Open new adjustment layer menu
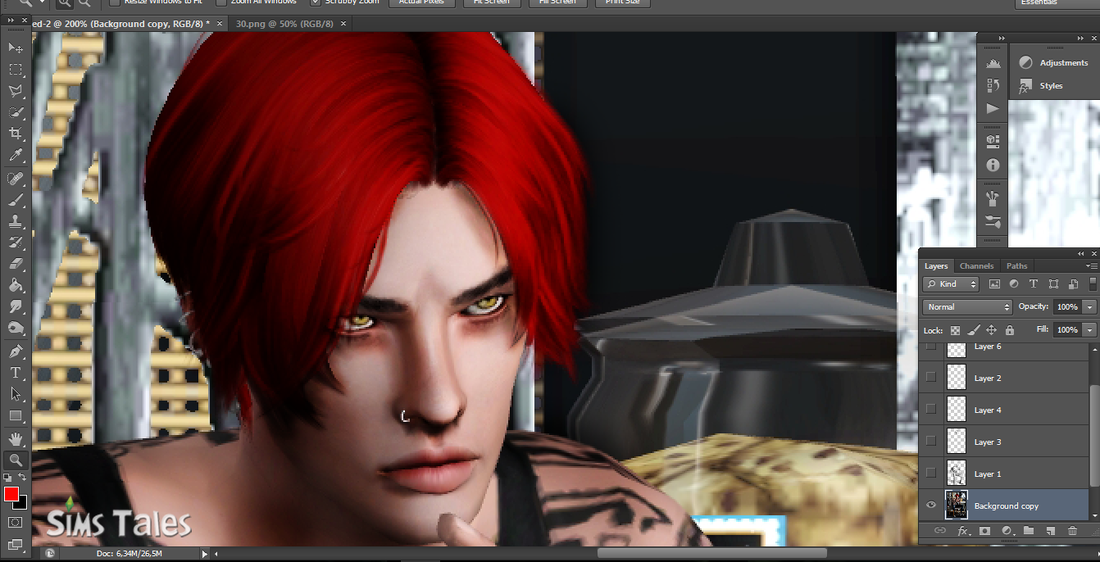The image size is (1100, 562). point(1007,531)
